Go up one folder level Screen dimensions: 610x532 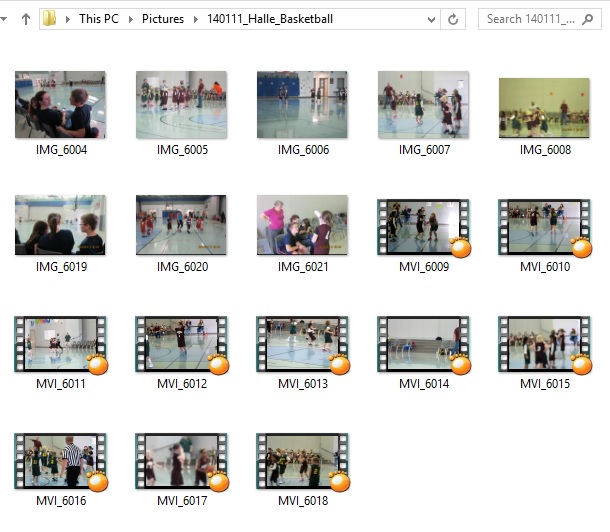tap(26, 19)
